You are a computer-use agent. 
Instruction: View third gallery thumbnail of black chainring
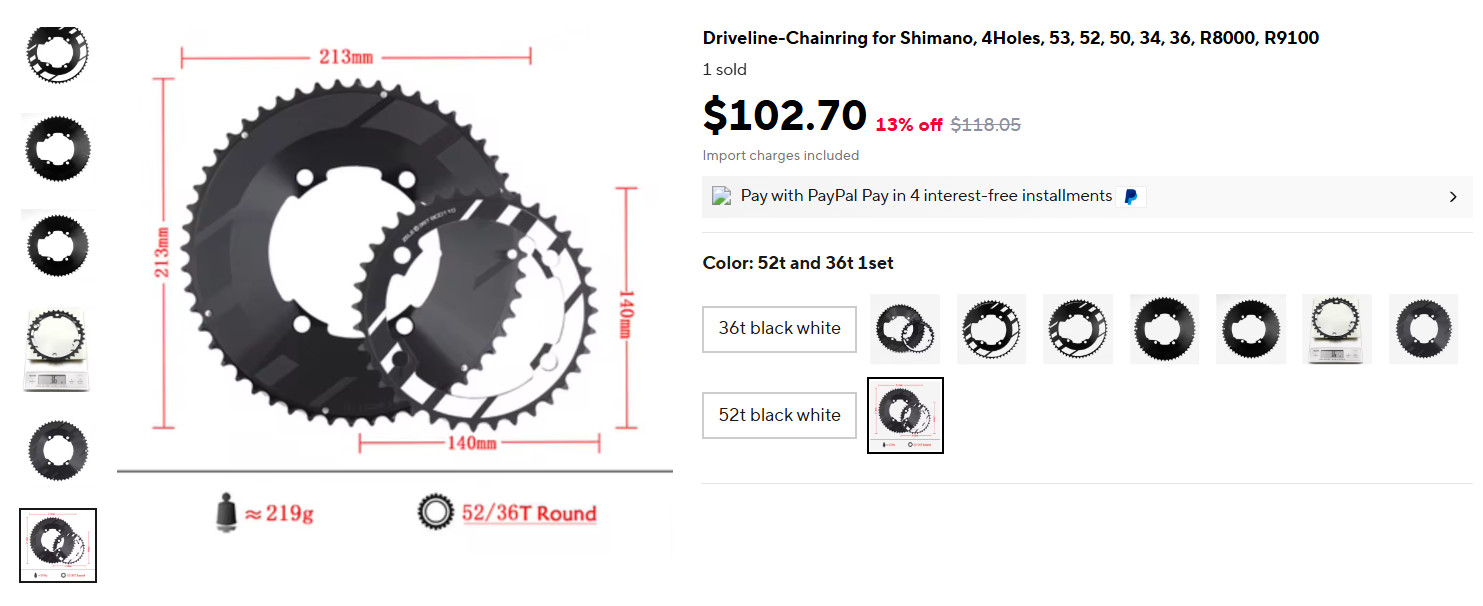point(57,245)
